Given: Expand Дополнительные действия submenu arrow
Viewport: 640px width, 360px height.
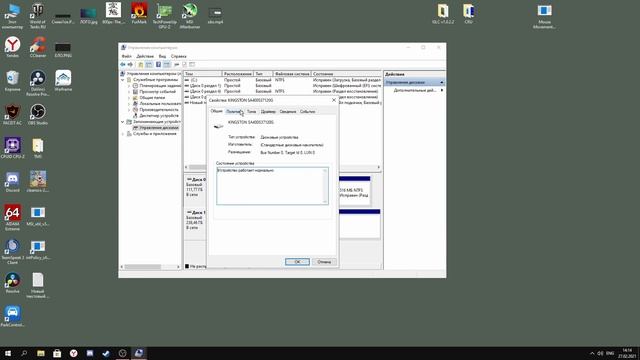Looking at the screenshot, I should point(442,90).
